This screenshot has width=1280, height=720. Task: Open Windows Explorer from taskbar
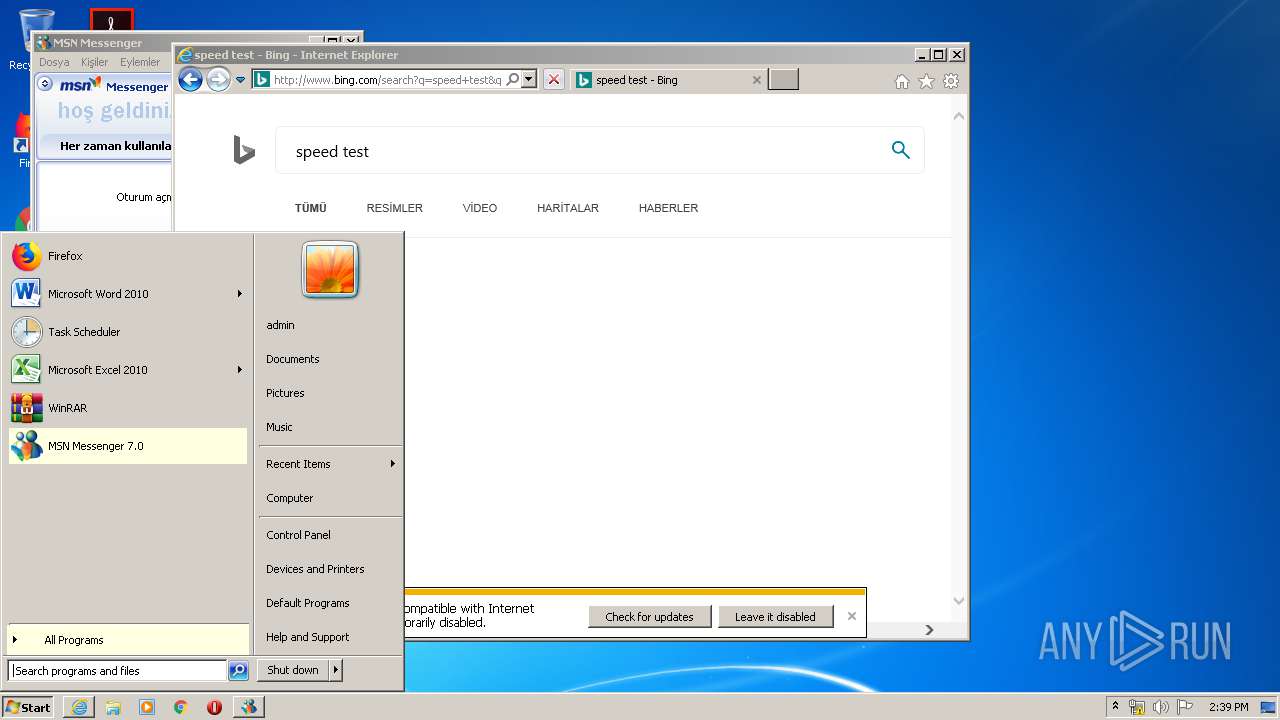pos(113,707)
